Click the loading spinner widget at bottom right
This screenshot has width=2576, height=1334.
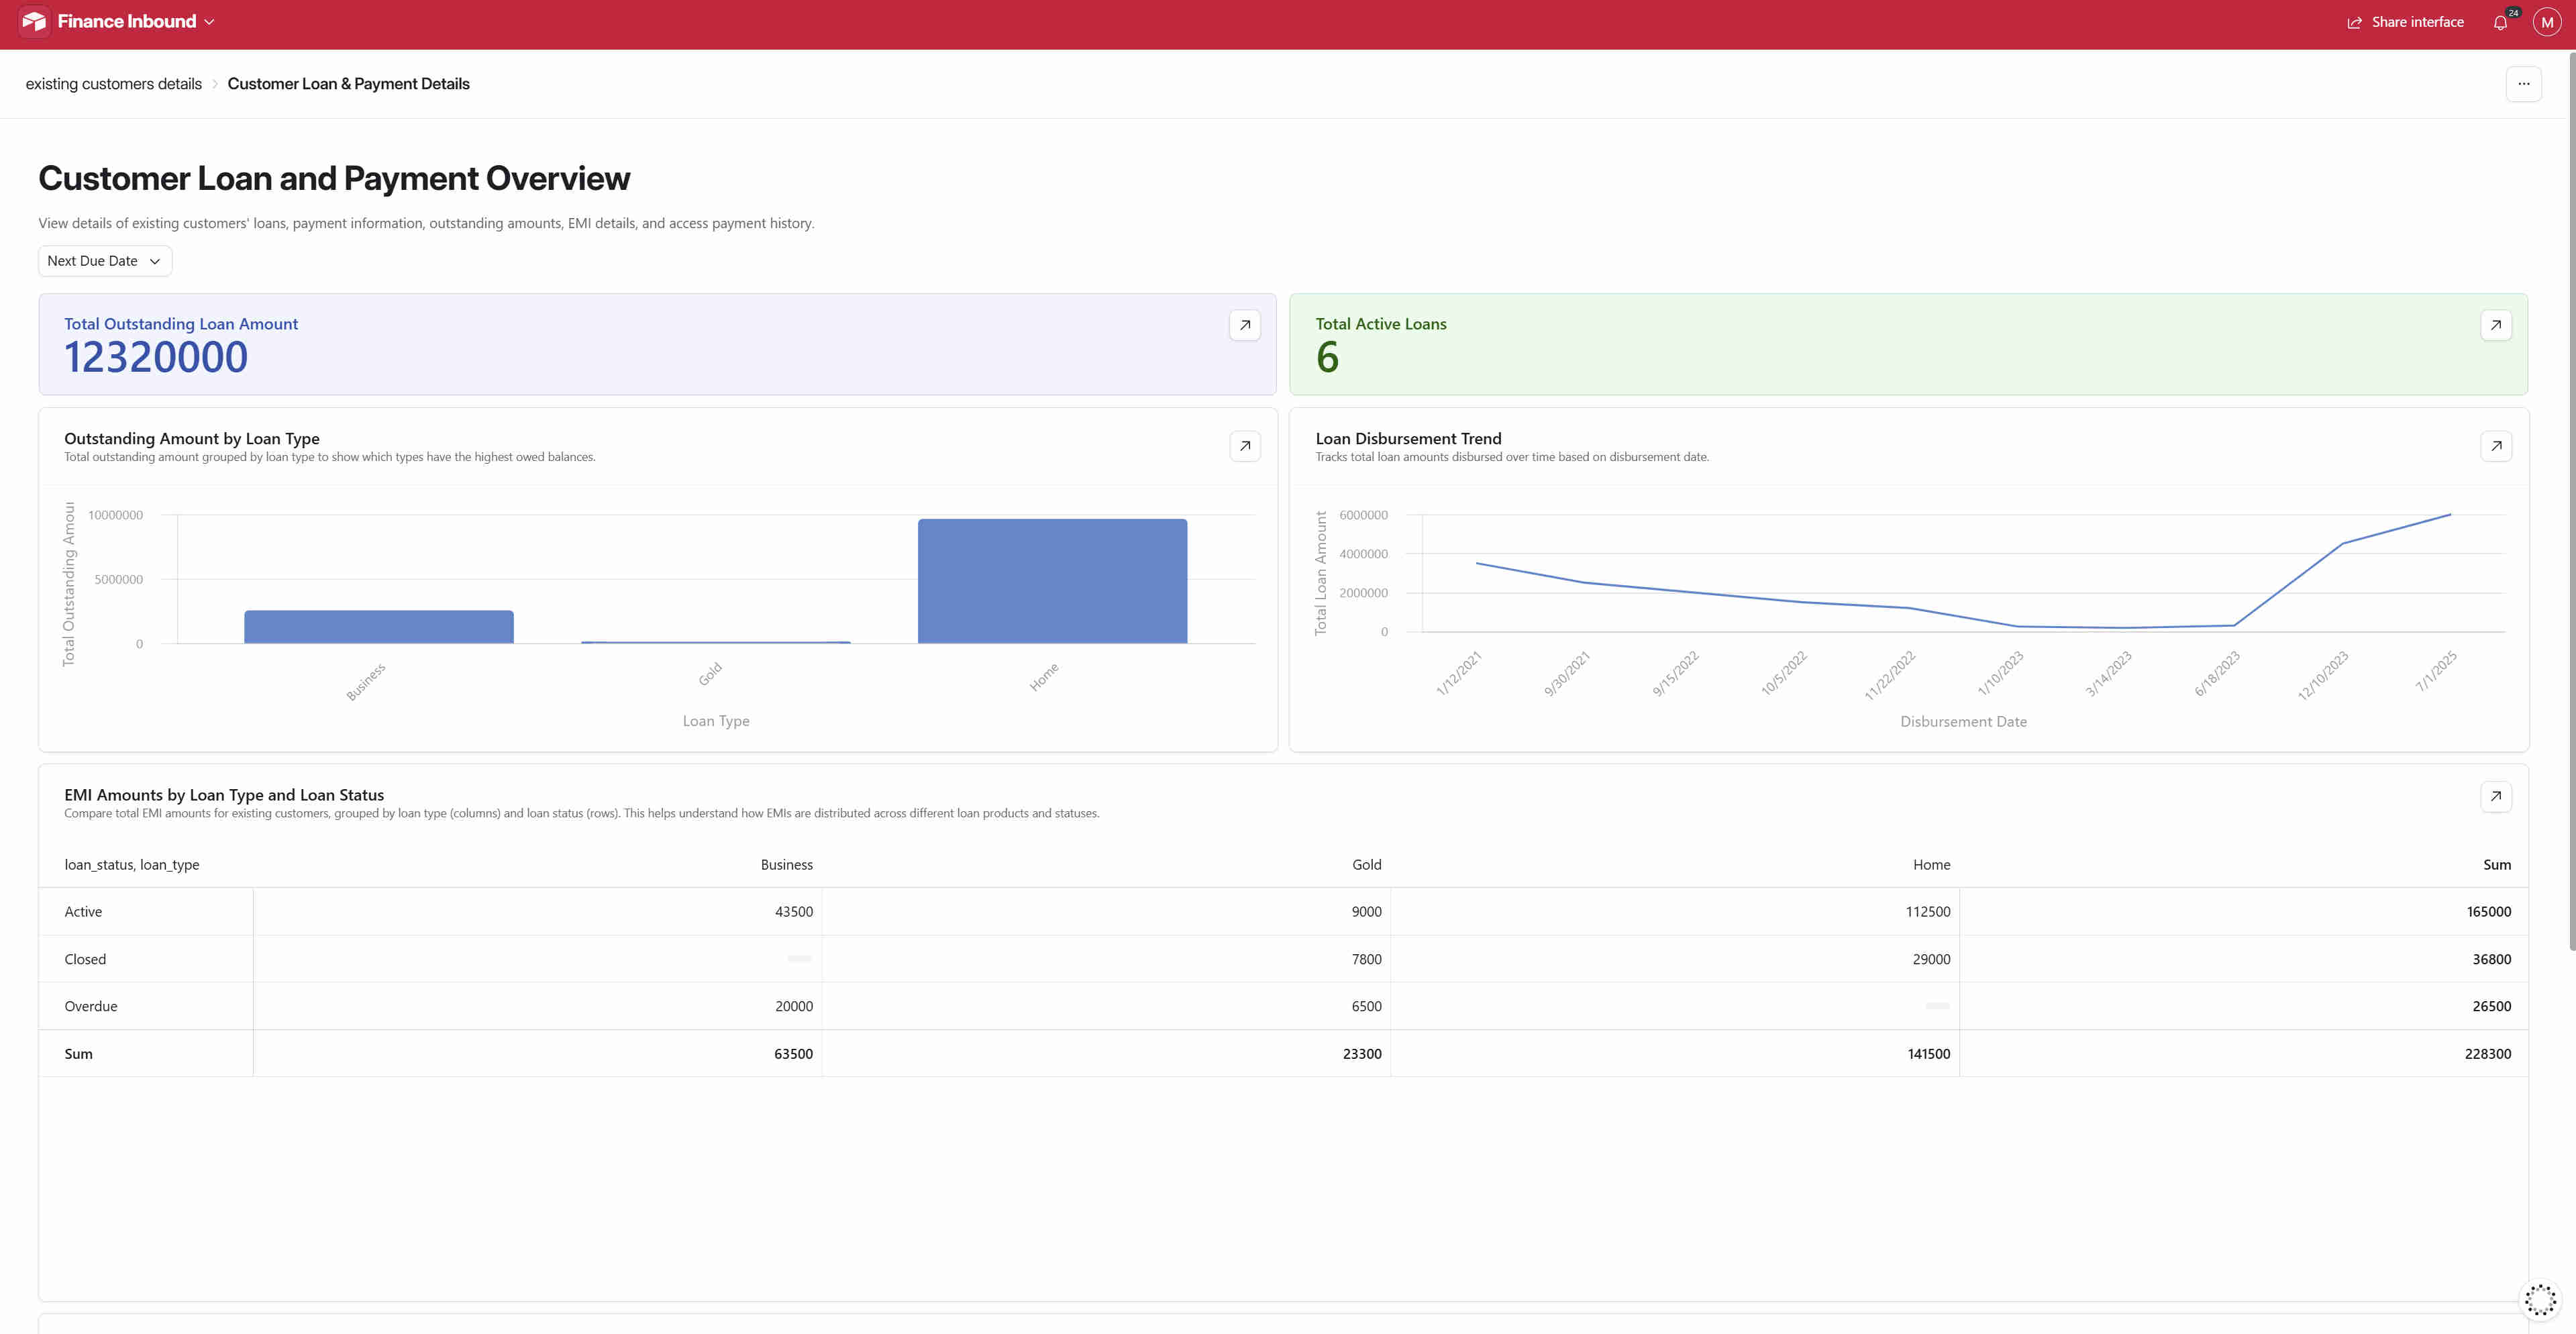click(x=2540, y=1300)
